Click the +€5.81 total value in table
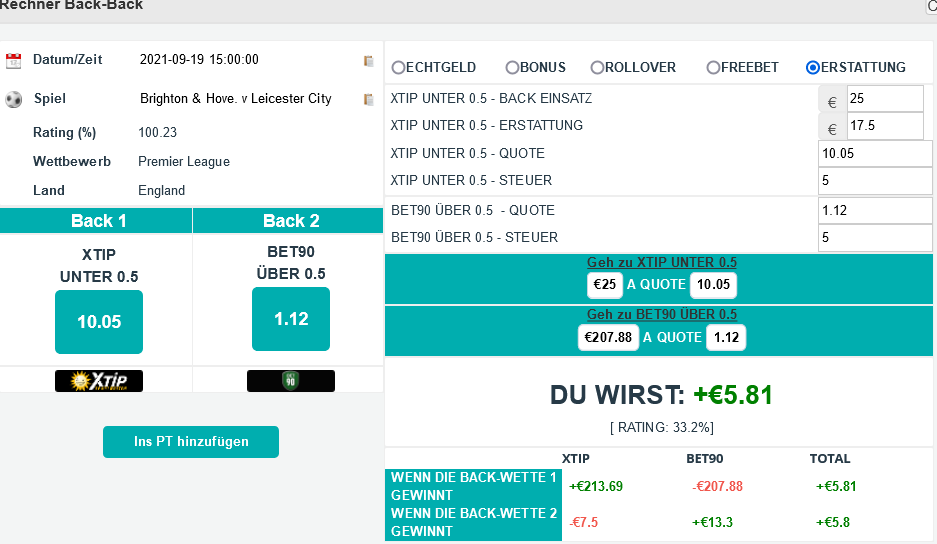 pos(836,487)
